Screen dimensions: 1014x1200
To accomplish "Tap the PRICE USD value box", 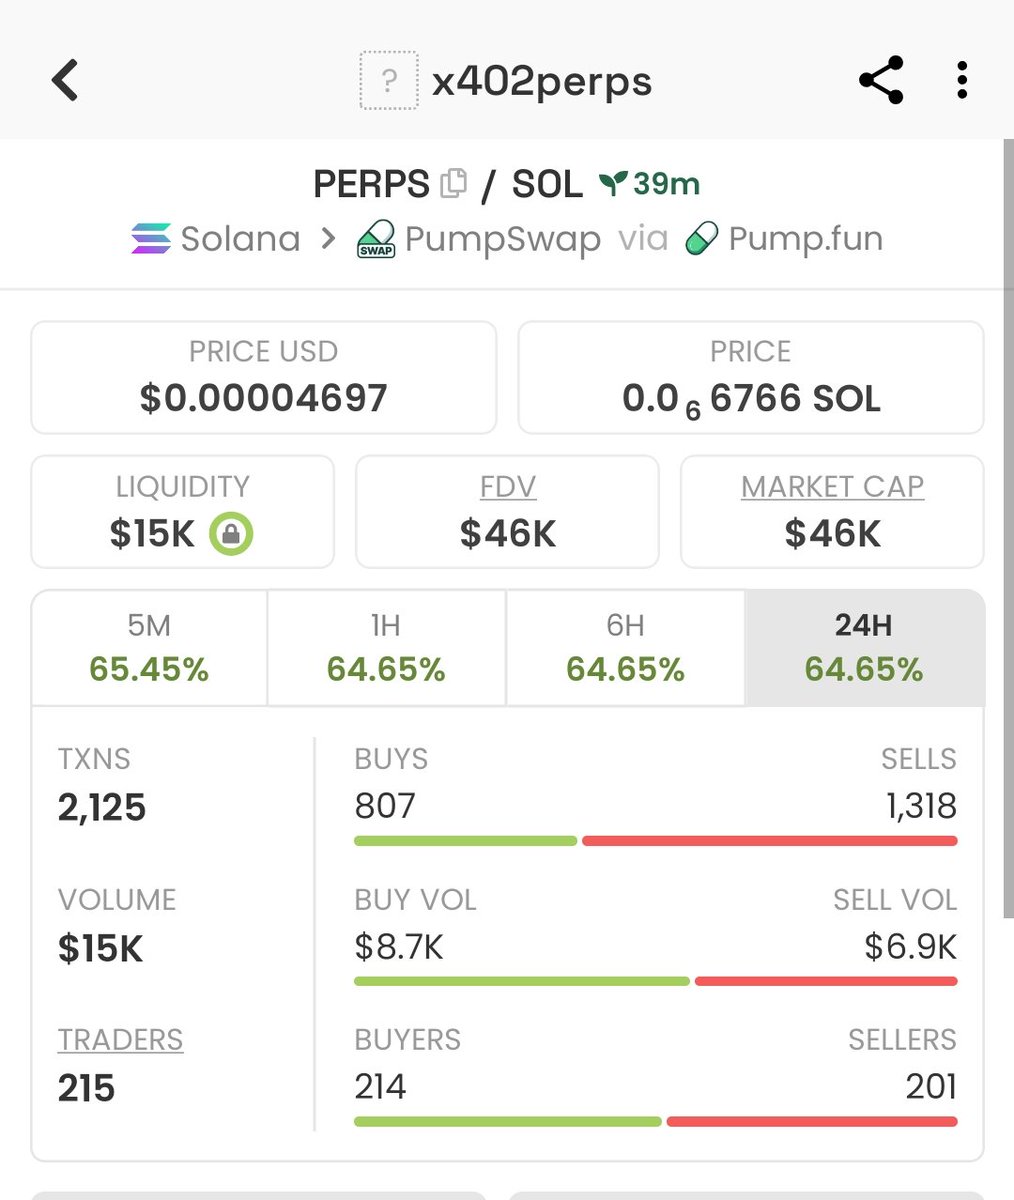I will tap(264, 377).
